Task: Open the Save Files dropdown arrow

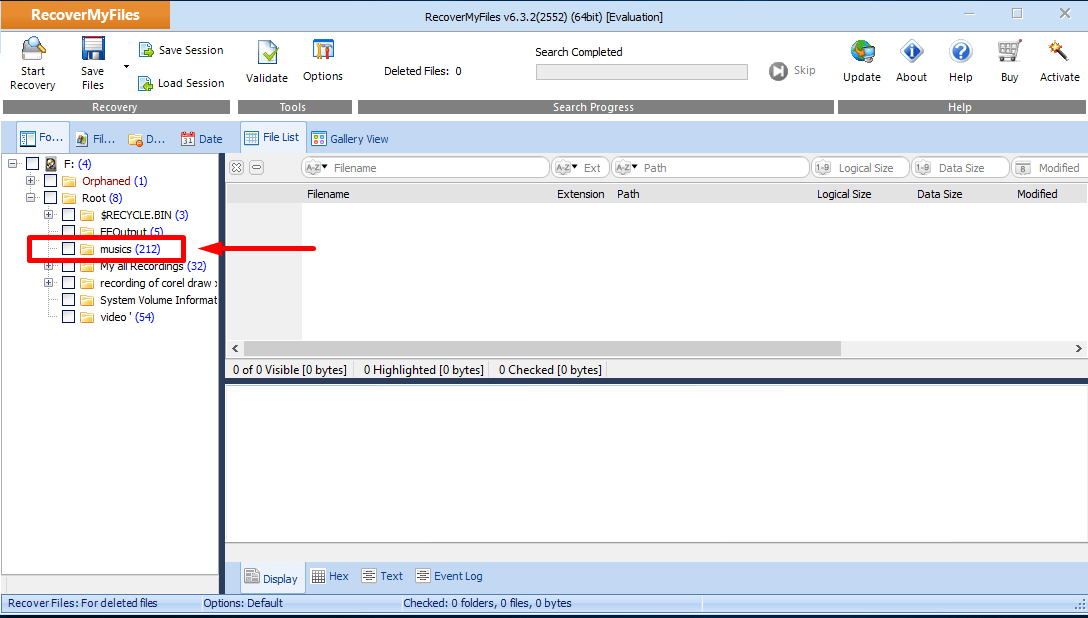Action: (126, 67)
